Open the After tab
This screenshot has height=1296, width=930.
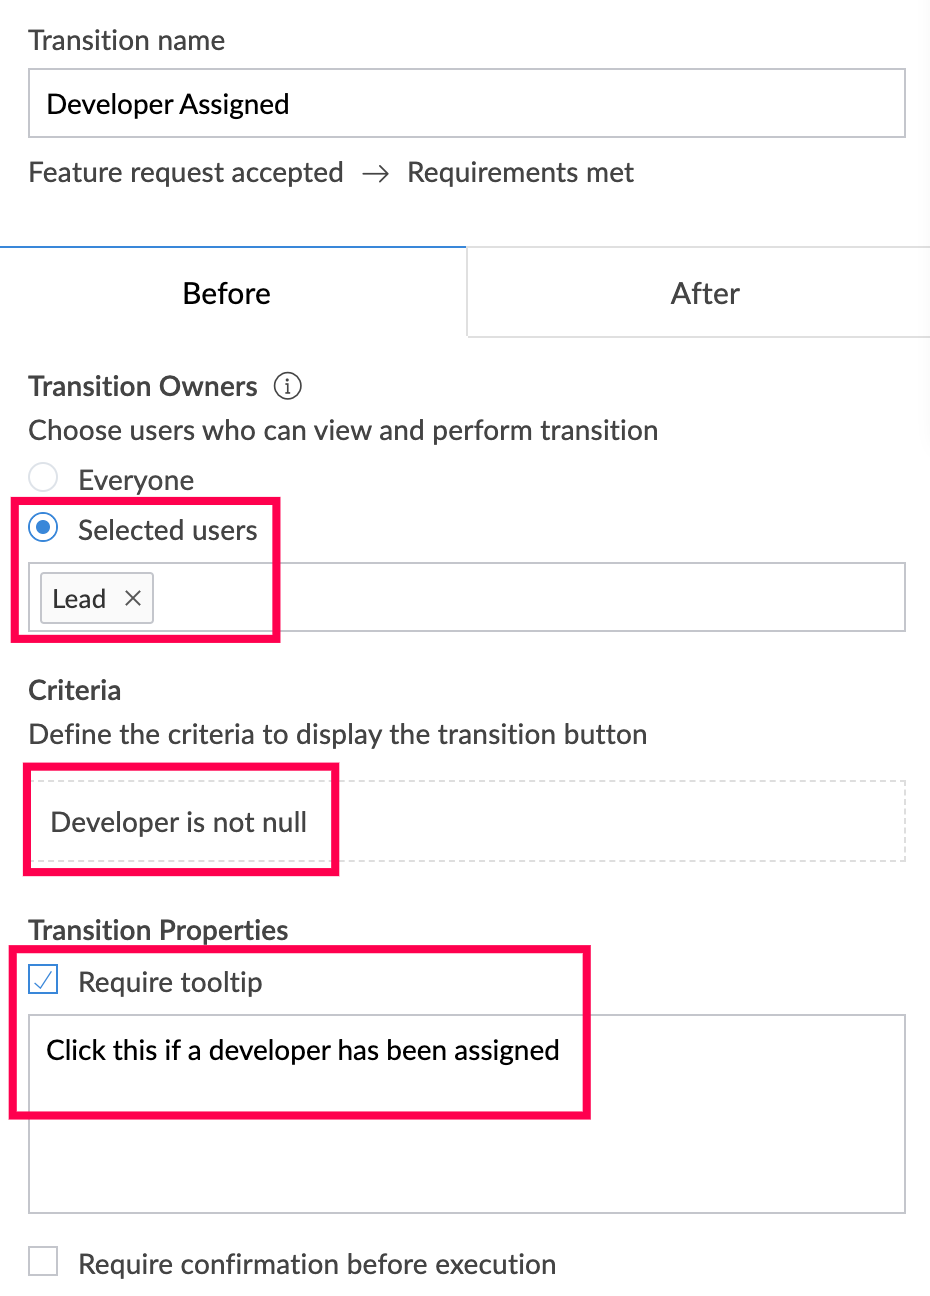(x=705, y=293)
